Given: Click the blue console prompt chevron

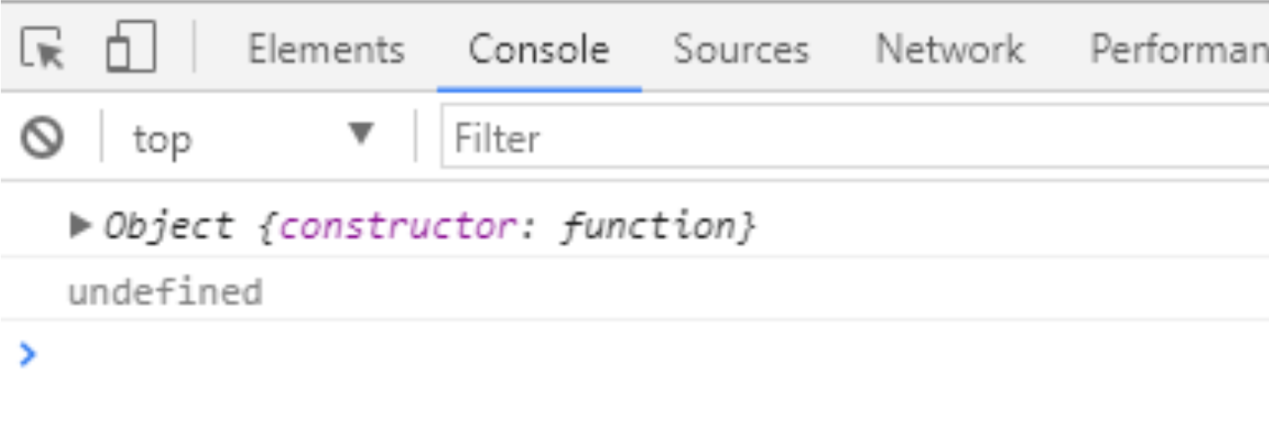Looking at the screenshot, I should point(28,353).
